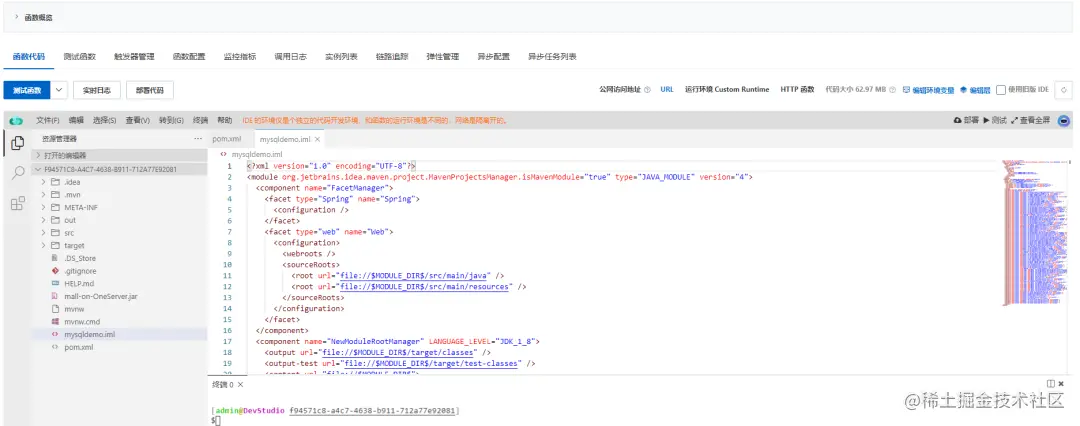The width and height of the screenshot is (1080, 426).
Task: Click the refresh icon button beside 使用旧版 IDE
Action: [x=1064, y=90]
